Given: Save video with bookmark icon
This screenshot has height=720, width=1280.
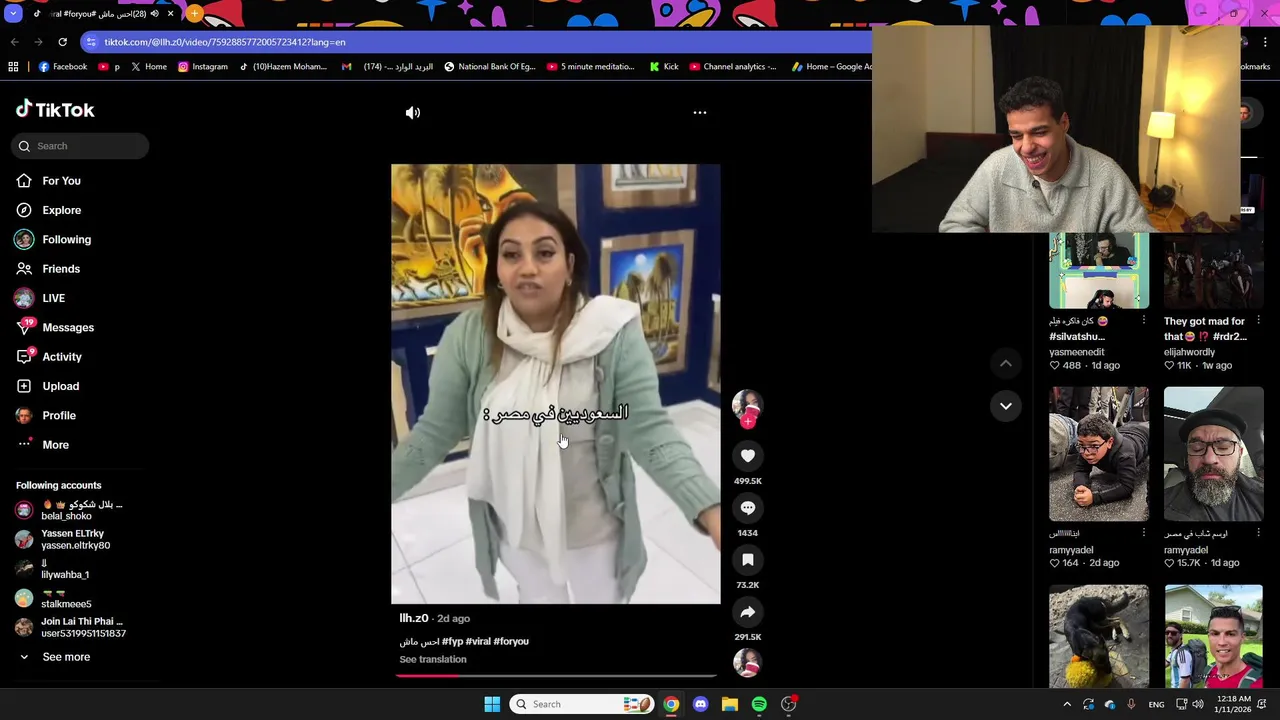Looking at the screenshot, I should [x=748, y=560].
